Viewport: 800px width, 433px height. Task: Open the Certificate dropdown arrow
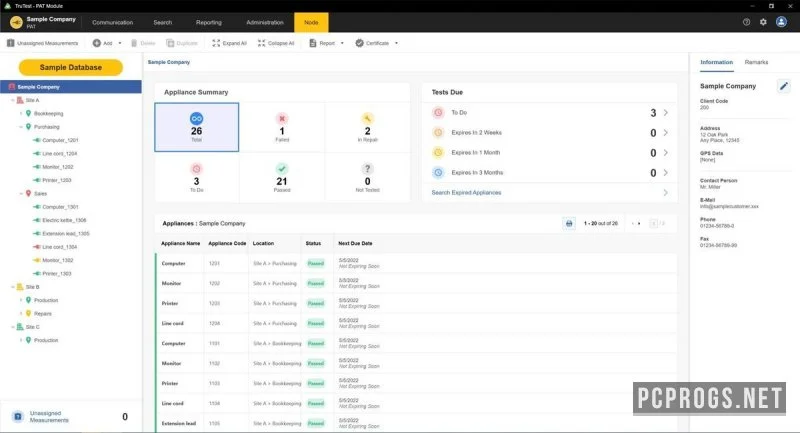click(x=396, y=43)
